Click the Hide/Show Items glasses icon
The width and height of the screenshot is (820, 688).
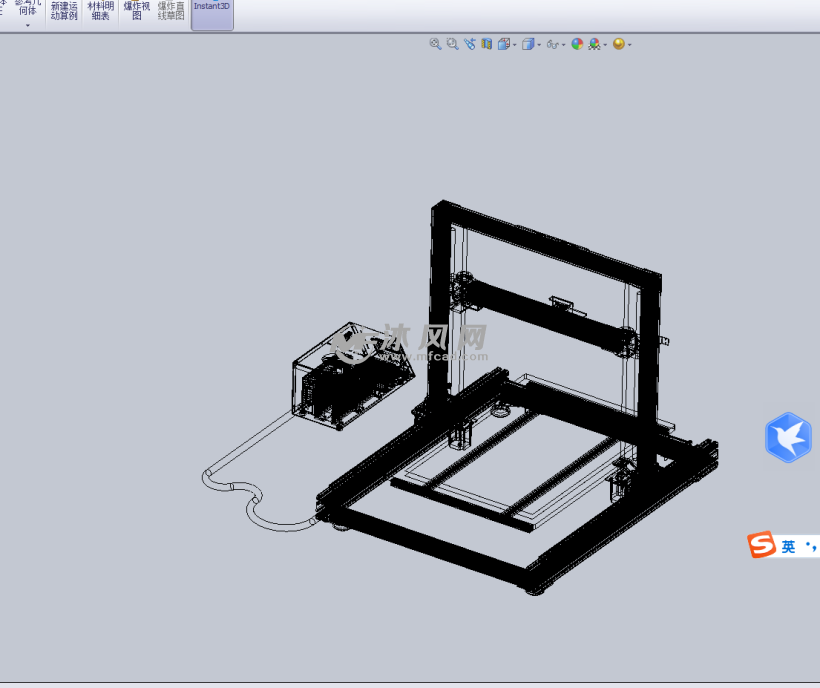[x=552, y=44]
